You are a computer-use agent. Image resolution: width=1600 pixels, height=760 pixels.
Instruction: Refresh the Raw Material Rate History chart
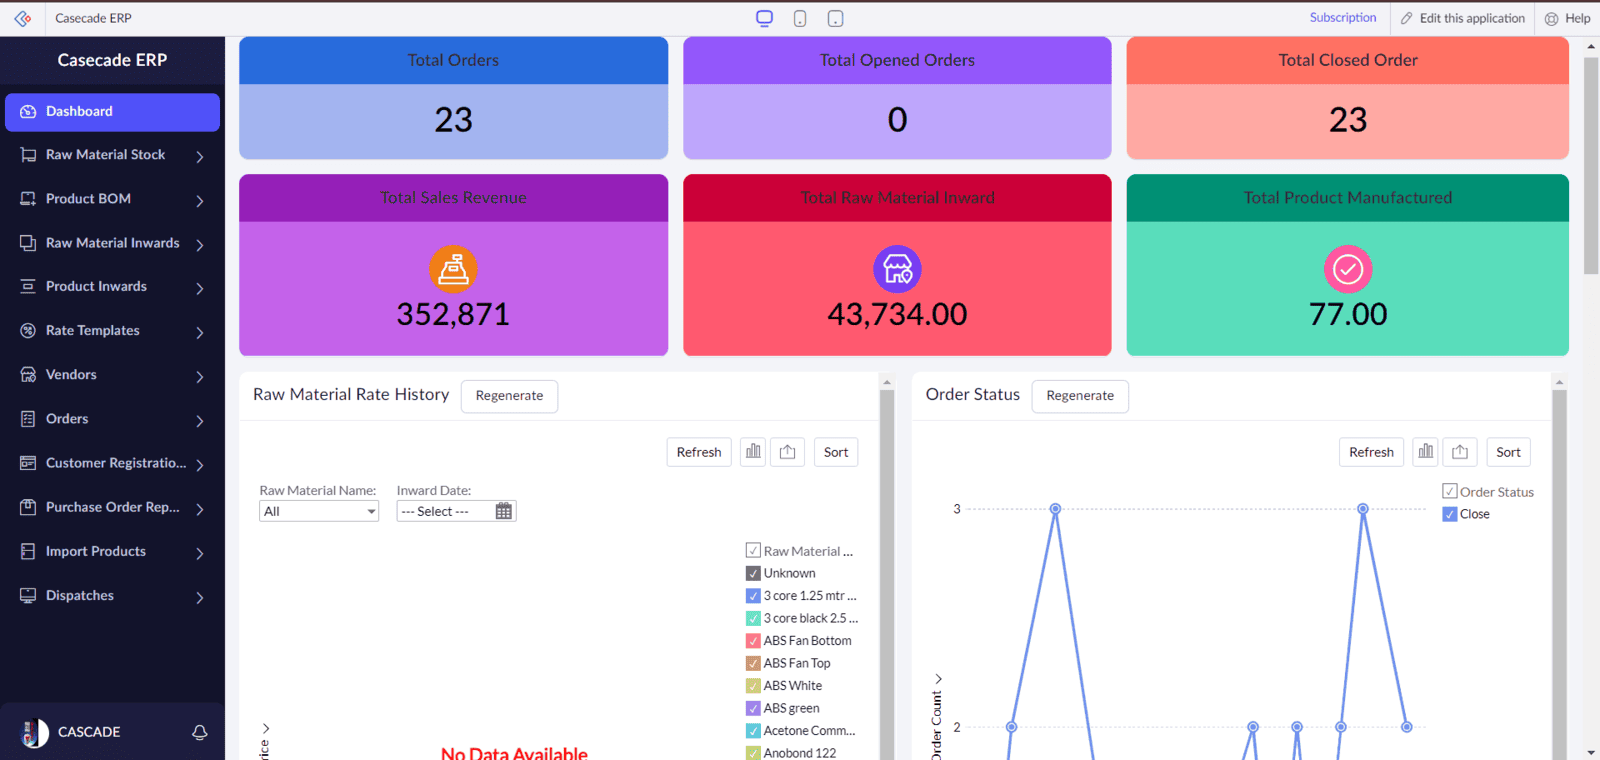699,452
